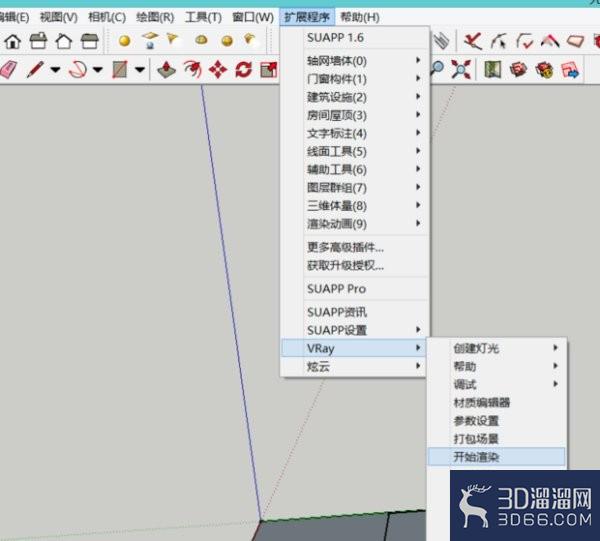
Task: Open the dropdown arrow beside the pencil tool
Action: [55, 70]
